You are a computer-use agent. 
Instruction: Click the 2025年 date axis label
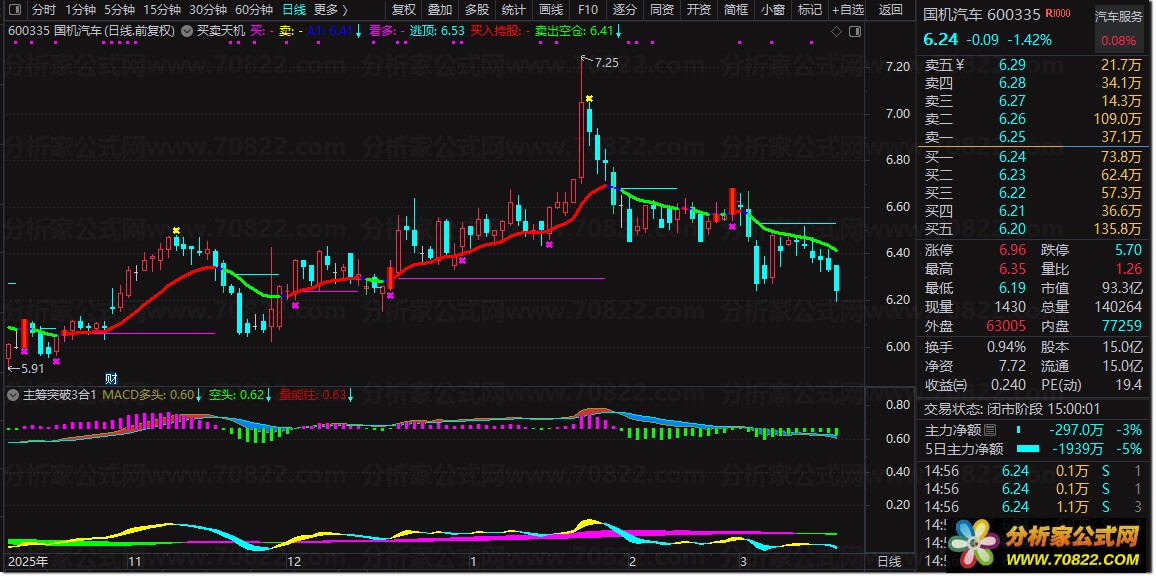29,562
